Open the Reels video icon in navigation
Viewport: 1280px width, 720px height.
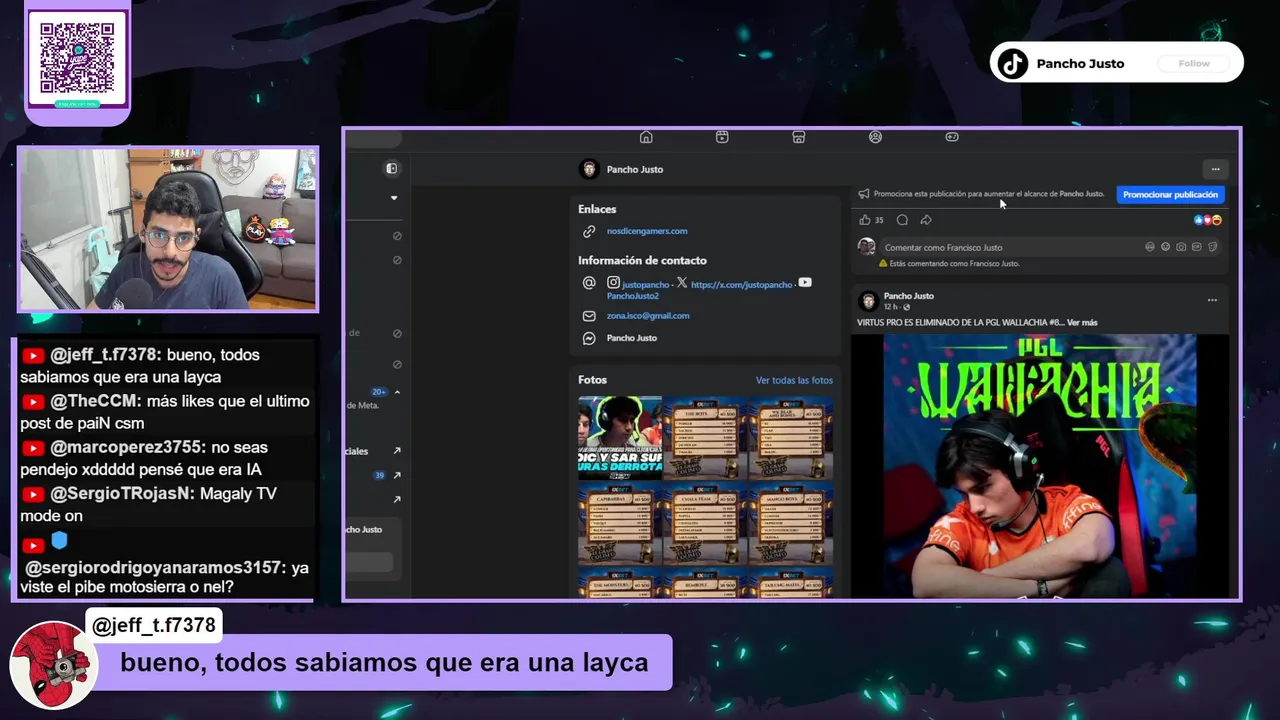(x=722, y=137)
